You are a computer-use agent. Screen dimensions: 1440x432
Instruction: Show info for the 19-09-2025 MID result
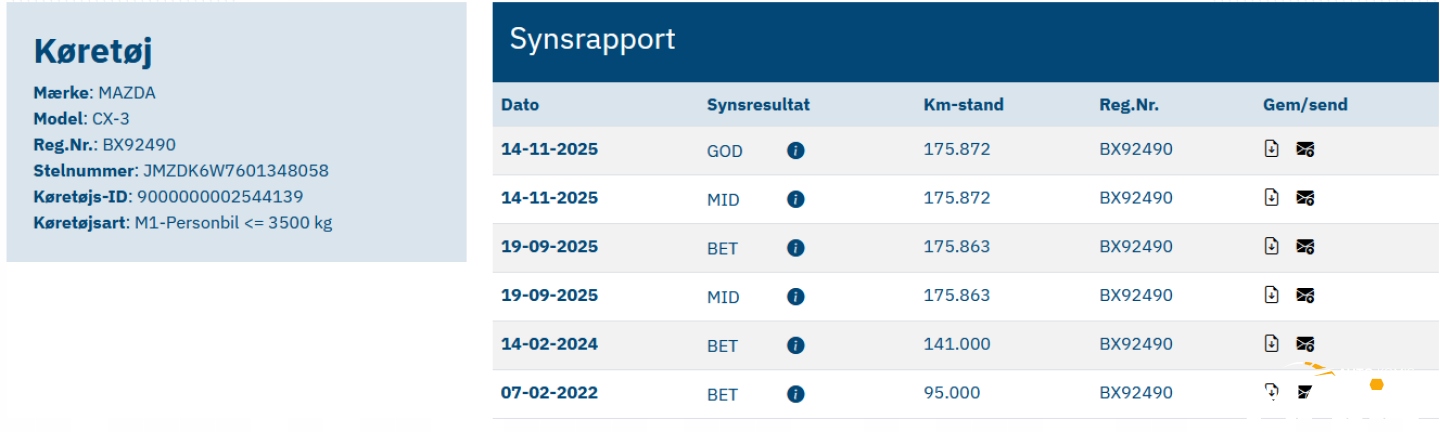[796, 297]
